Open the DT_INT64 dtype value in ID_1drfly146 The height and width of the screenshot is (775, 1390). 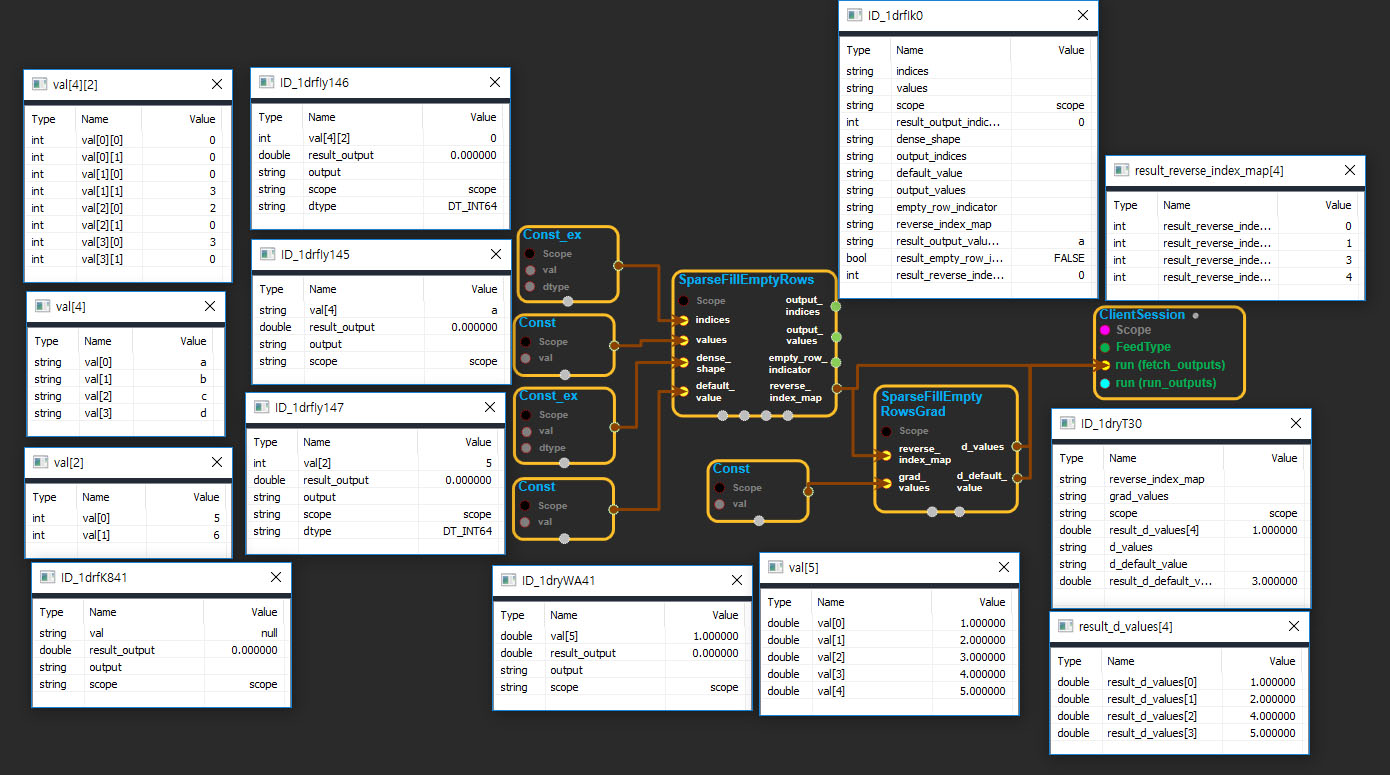[469, 206]
